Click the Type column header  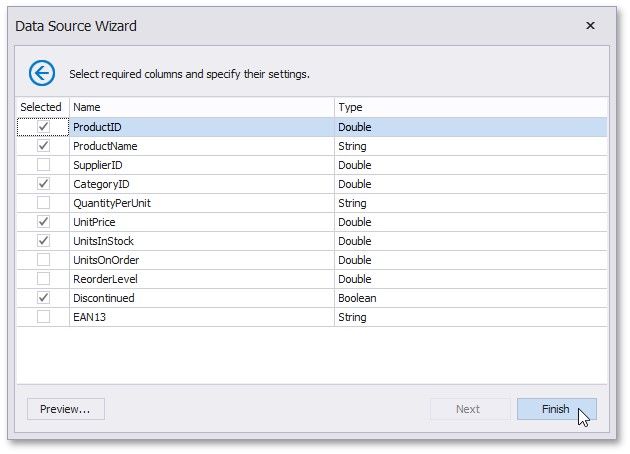(x=468, y=107)
